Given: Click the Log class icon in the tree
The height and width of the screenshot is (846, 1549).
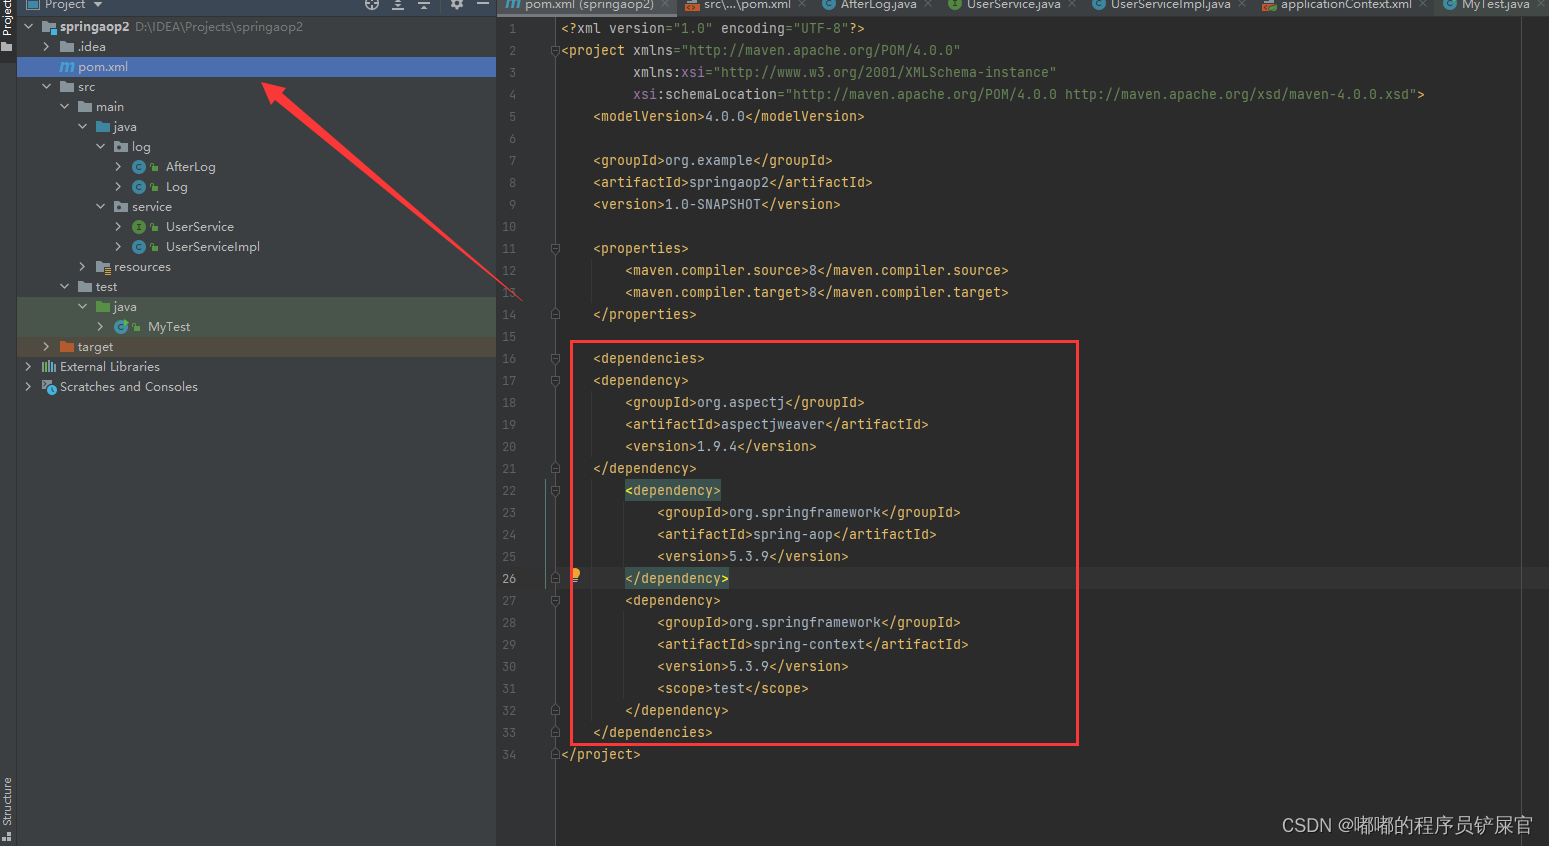Looking at the screenshot, I should coord(139,187).
